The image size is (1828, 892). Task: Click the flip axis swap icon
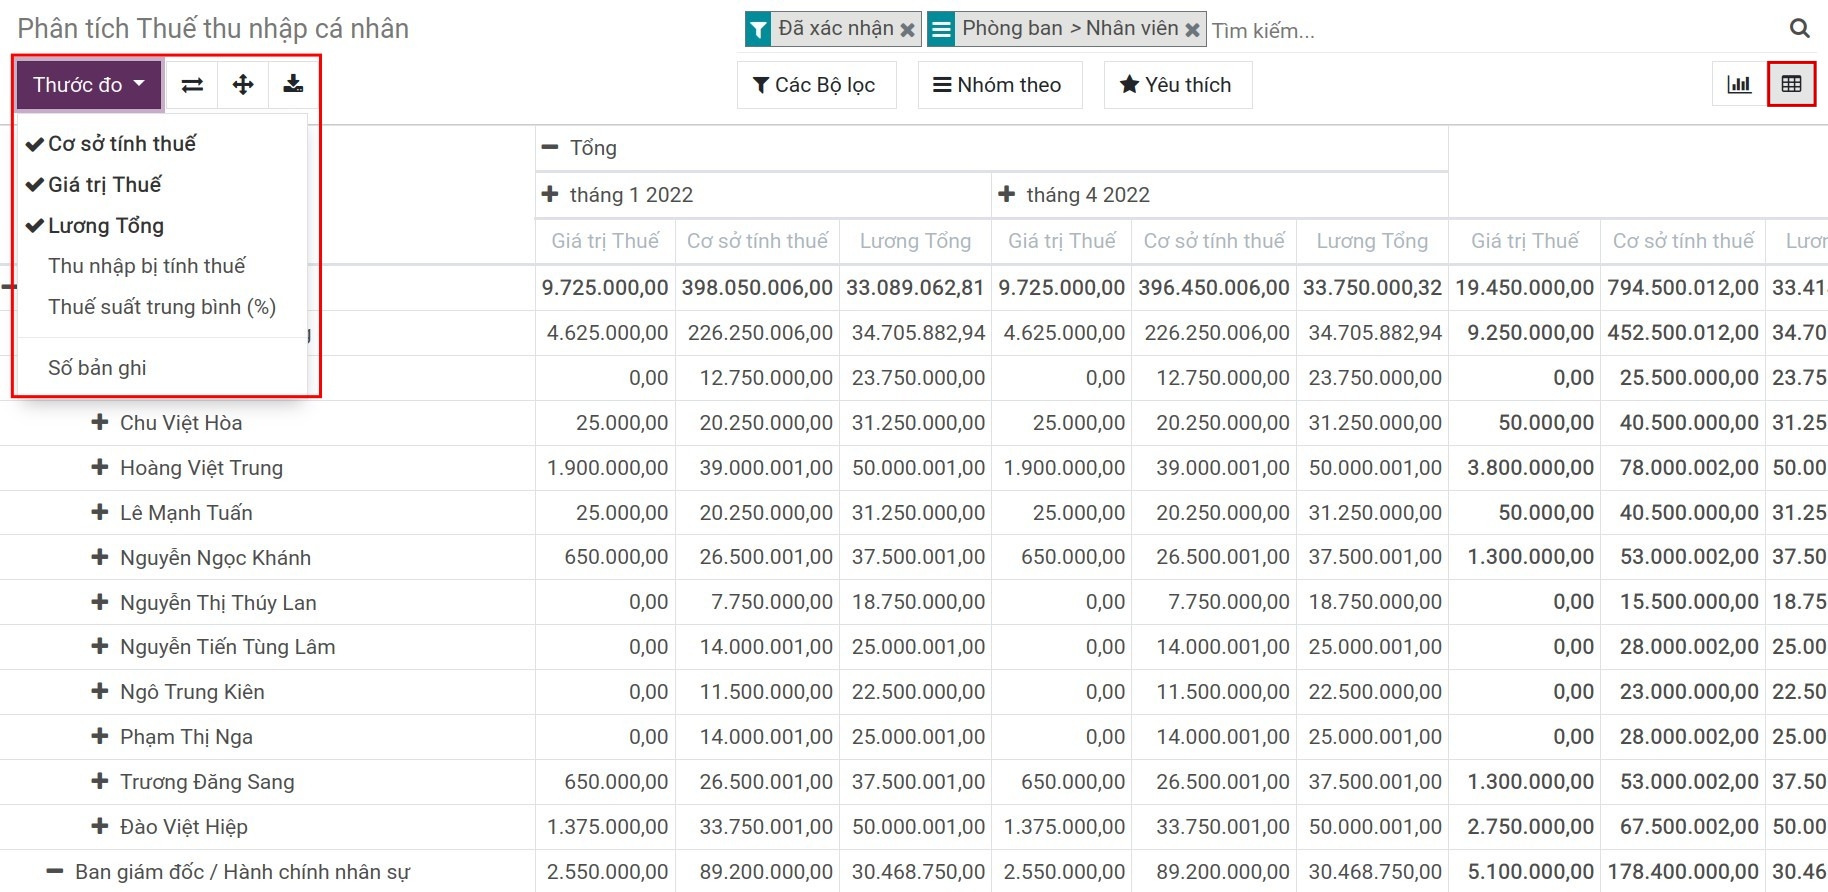[x=192, y=85]
